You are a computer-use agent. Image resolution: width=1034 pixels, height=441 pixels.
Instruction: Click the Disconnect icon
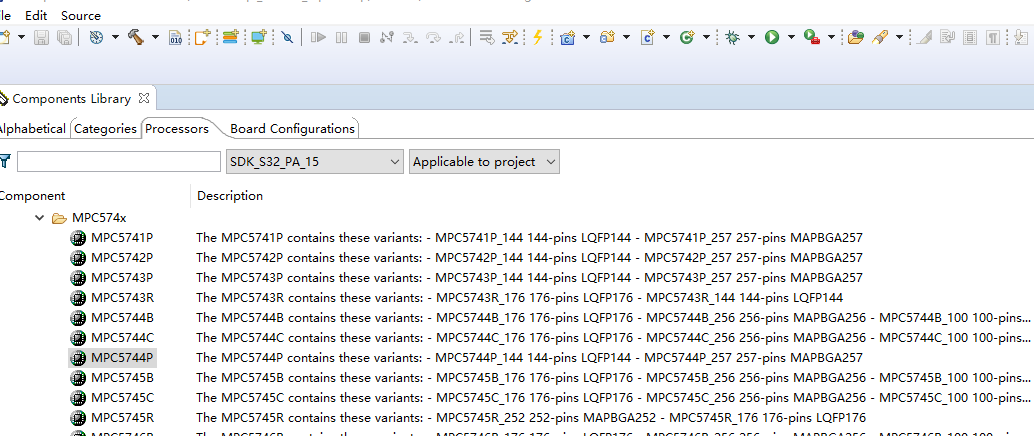click(x=387, y=38)
